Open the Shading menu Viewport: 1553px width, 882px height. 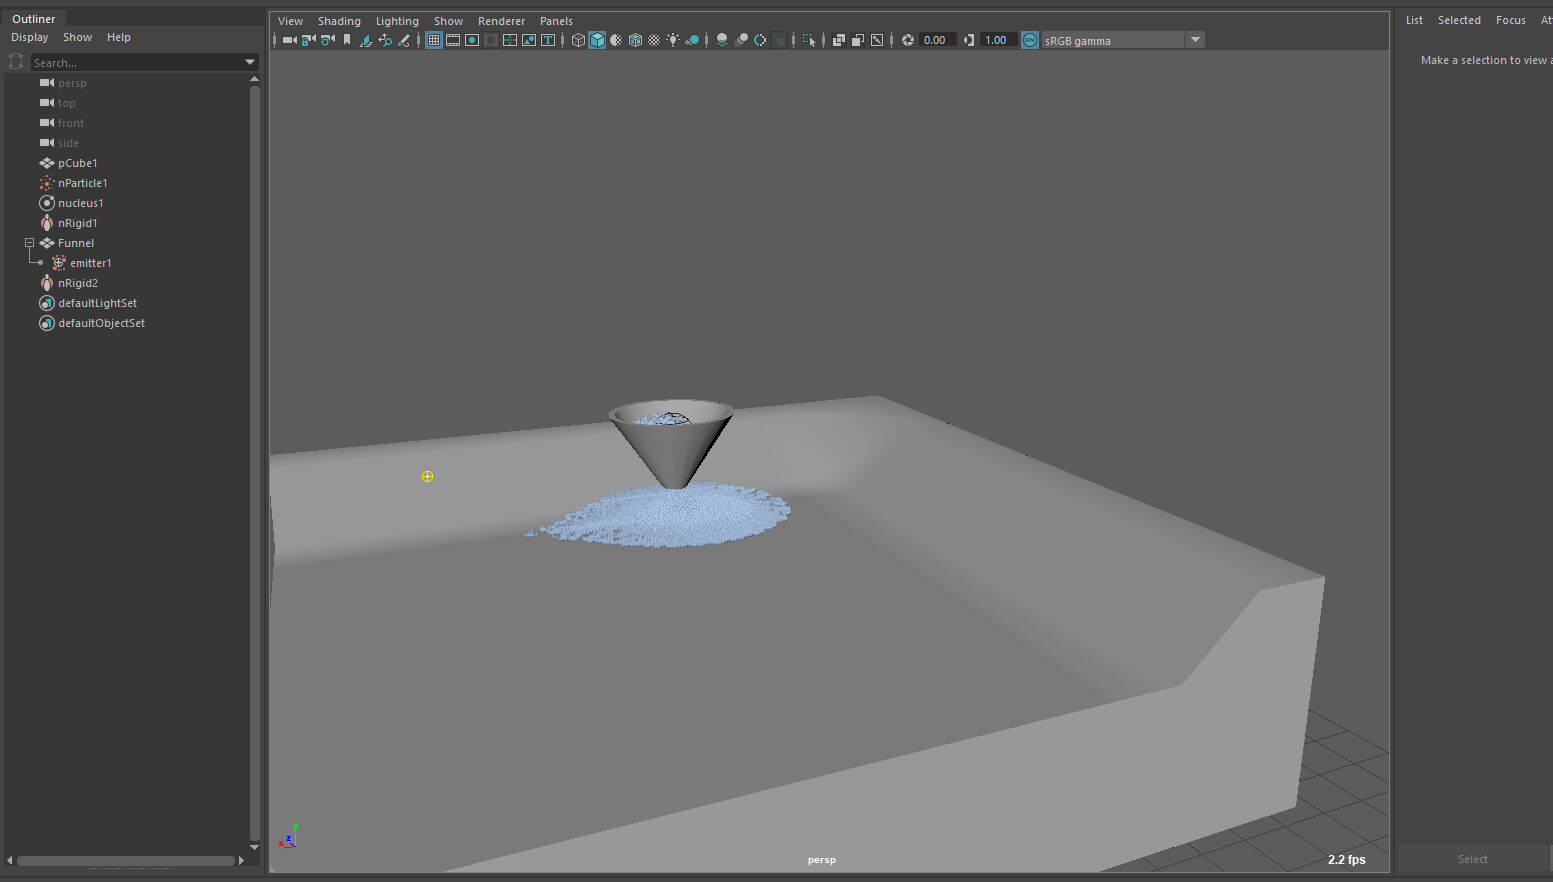click(x=339, y=20)
